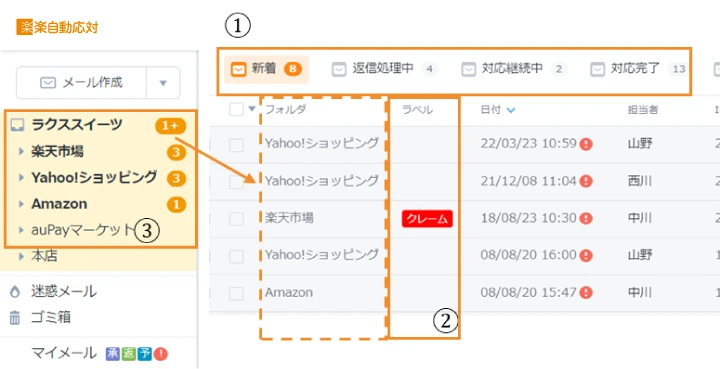Click the alert icon on 08/08/20 16:00 row
The image size is (721, 369).
586,255
